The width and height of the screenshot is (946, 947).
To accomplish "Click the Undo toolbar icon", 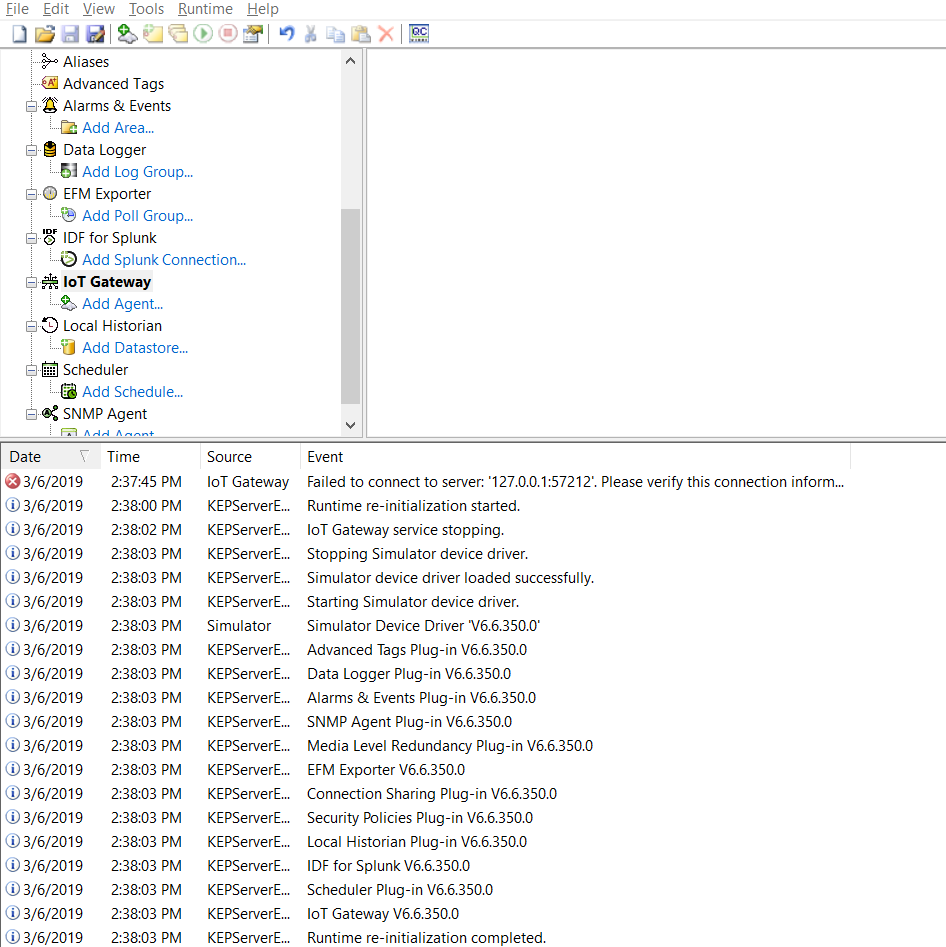I will 287,33.
